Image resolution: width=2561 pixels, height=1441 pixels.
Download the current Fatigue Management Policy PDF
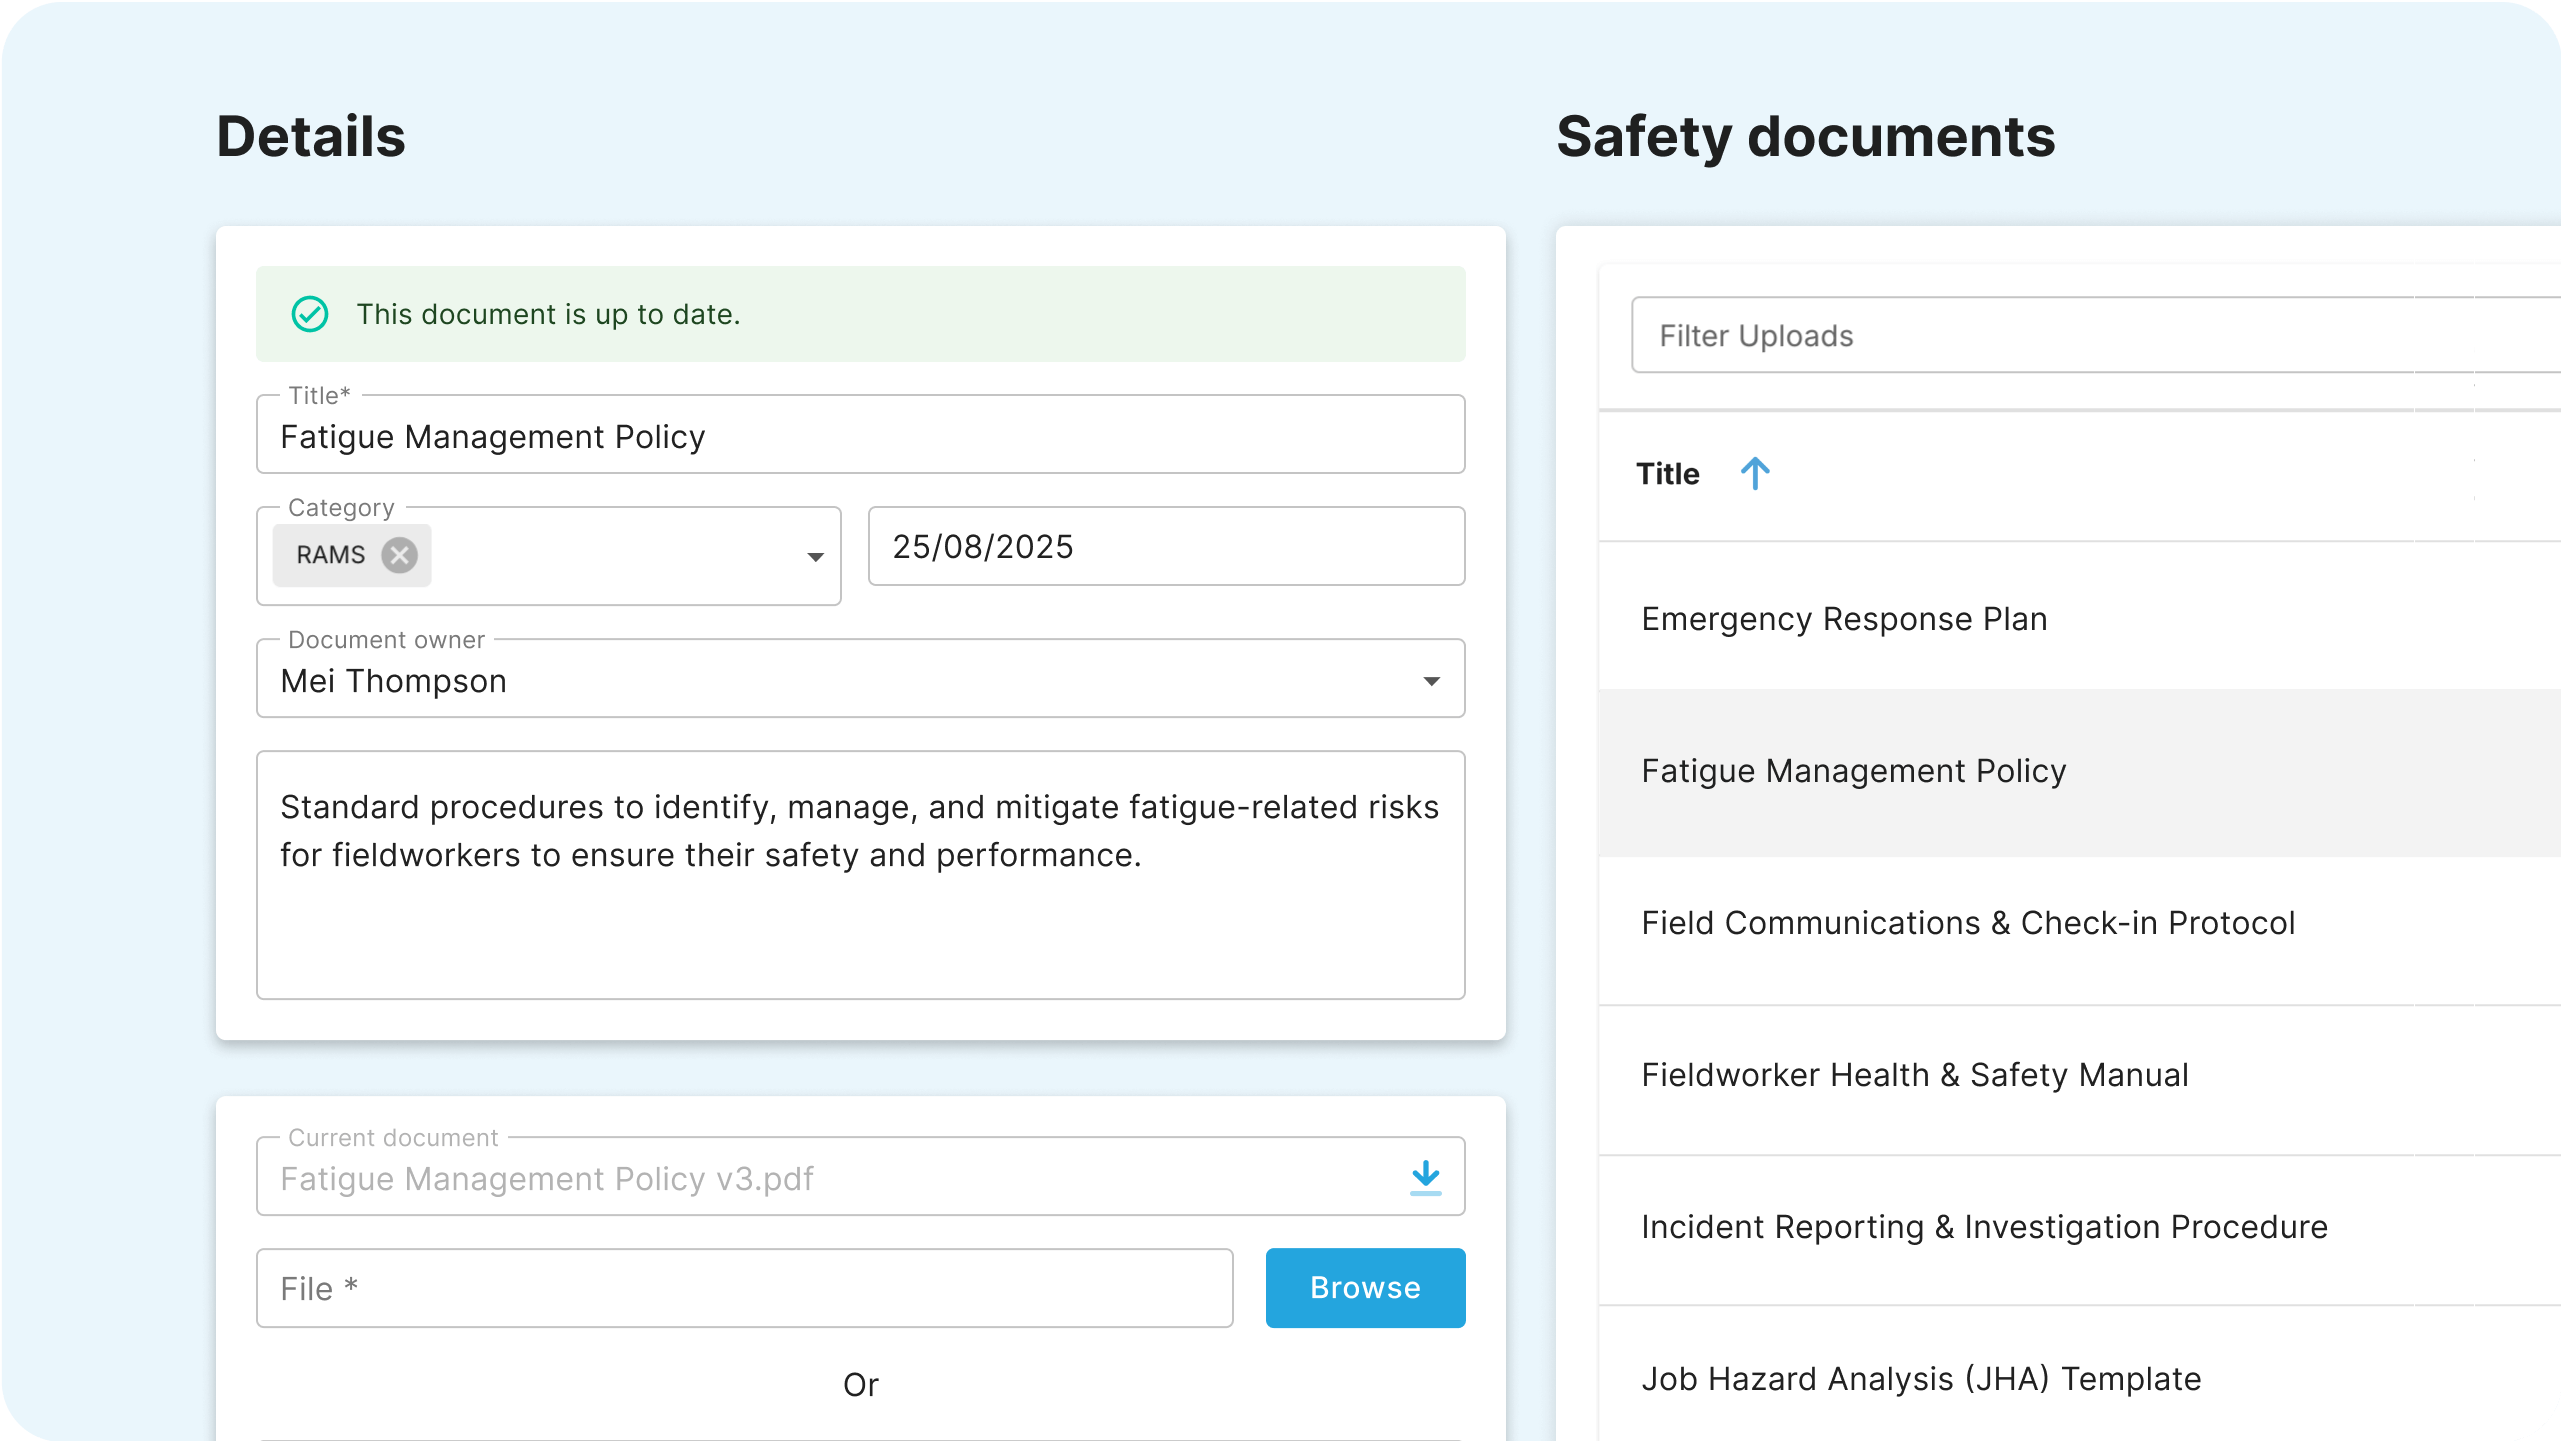coord(1425,1177)
